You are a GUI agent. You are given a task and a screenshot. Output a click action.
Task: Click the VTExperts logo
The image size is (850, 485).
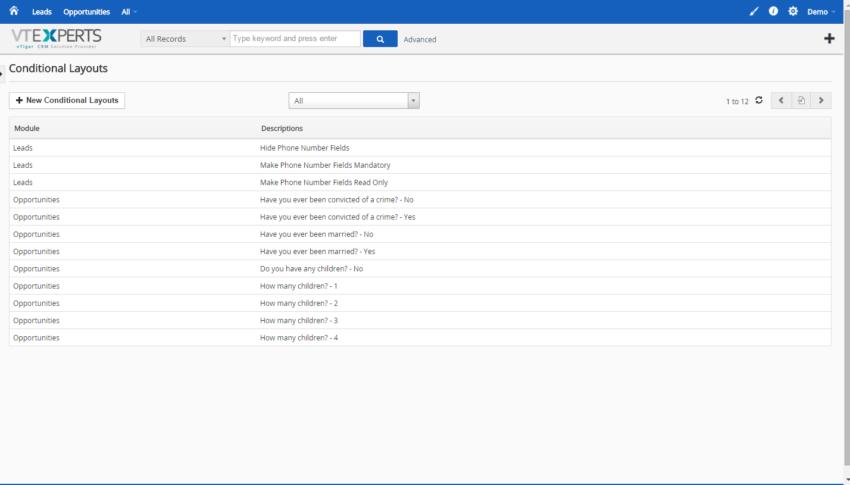click(x=56, y=38)
